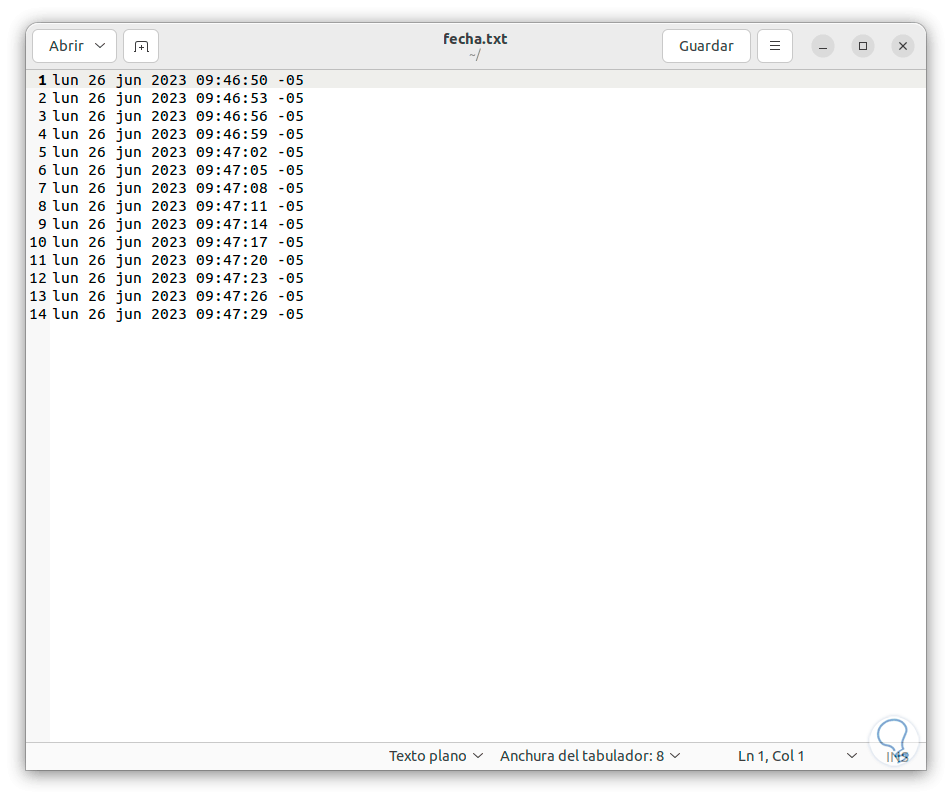952x799 pixels.
Task: Click the last line 09:47:29 -05
Action: [x=178, y=314]
